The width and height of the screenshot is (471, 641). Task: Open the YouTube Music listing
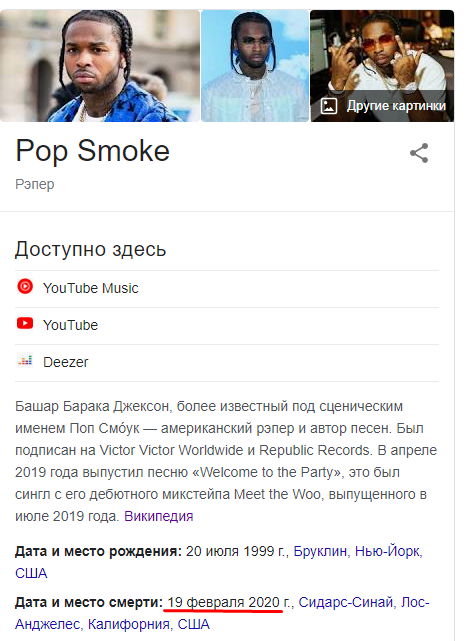tap(227, 289)
